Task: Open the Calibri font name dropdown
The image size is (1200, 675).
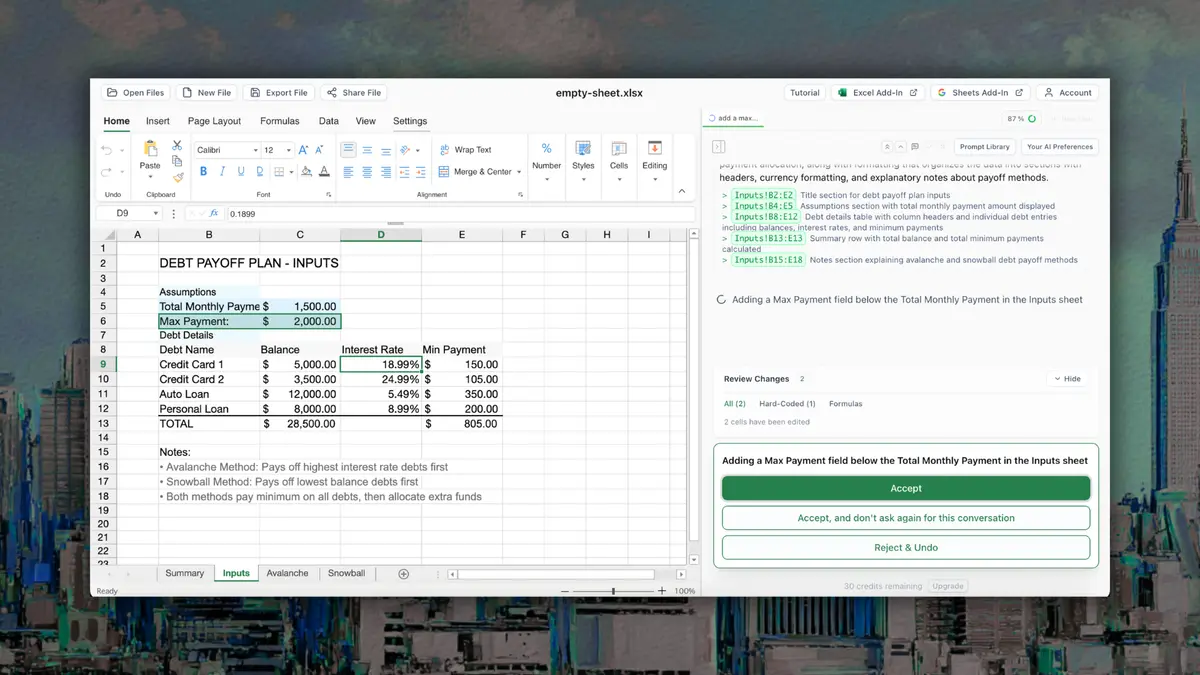Action: point(227,150)
